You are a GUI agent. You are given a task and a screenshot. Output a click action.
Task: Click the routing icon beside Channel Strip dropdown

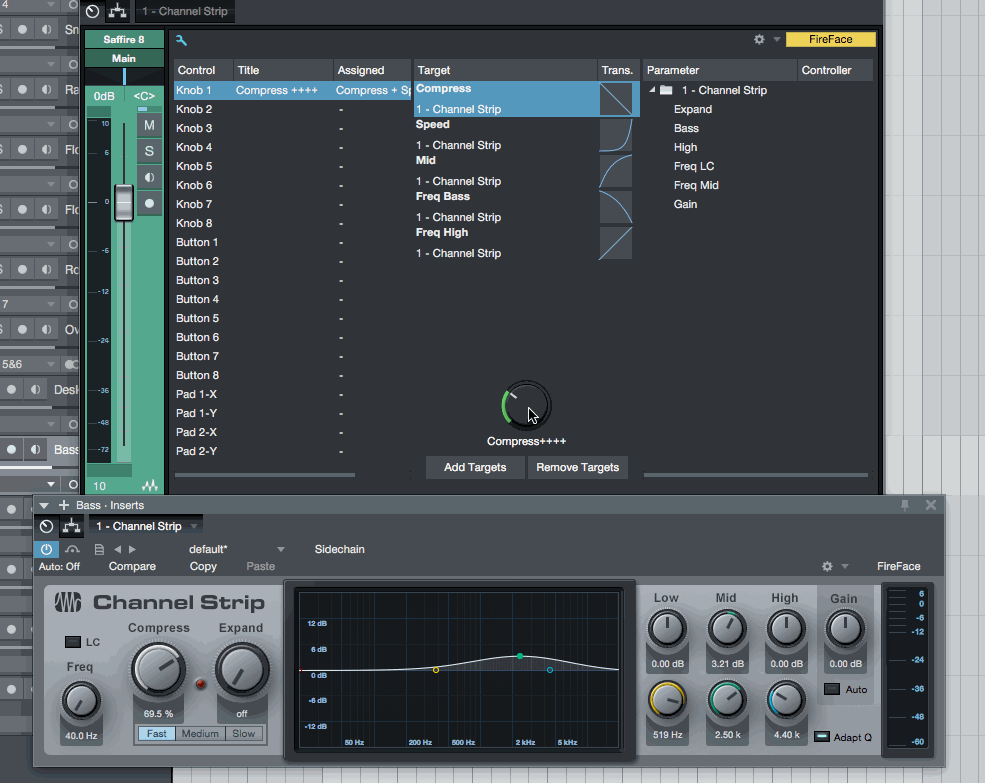[x=71, y=526]
